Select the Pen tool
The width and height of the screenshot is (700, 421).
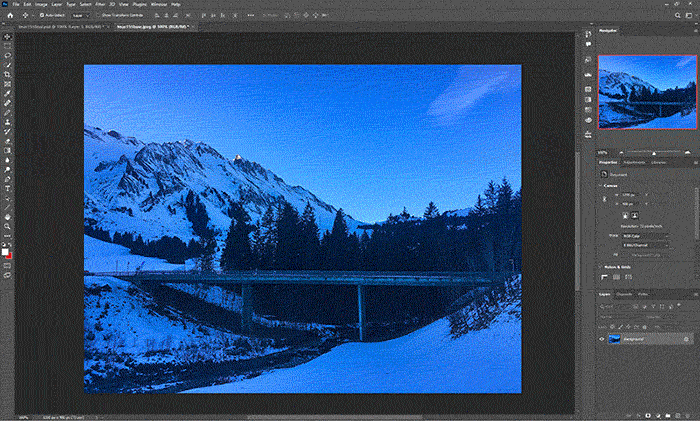click(x=7, y=179)
